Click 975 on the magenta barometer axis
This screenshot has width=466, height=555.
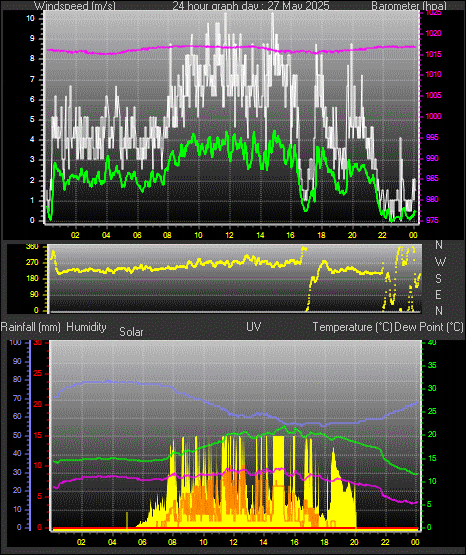[432, 220]
